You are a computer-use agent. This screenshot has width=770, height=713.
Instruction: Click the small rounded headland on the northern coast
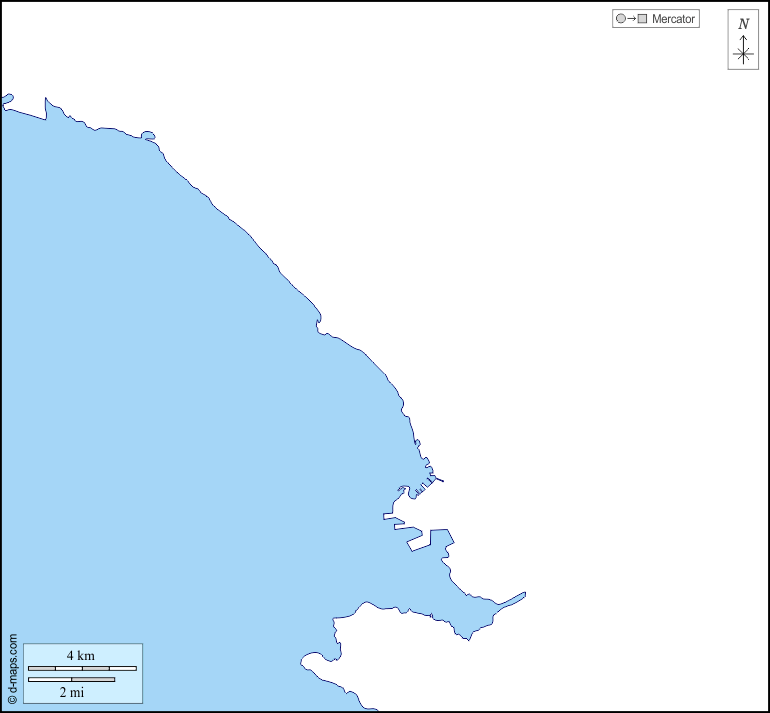[148, 135]
